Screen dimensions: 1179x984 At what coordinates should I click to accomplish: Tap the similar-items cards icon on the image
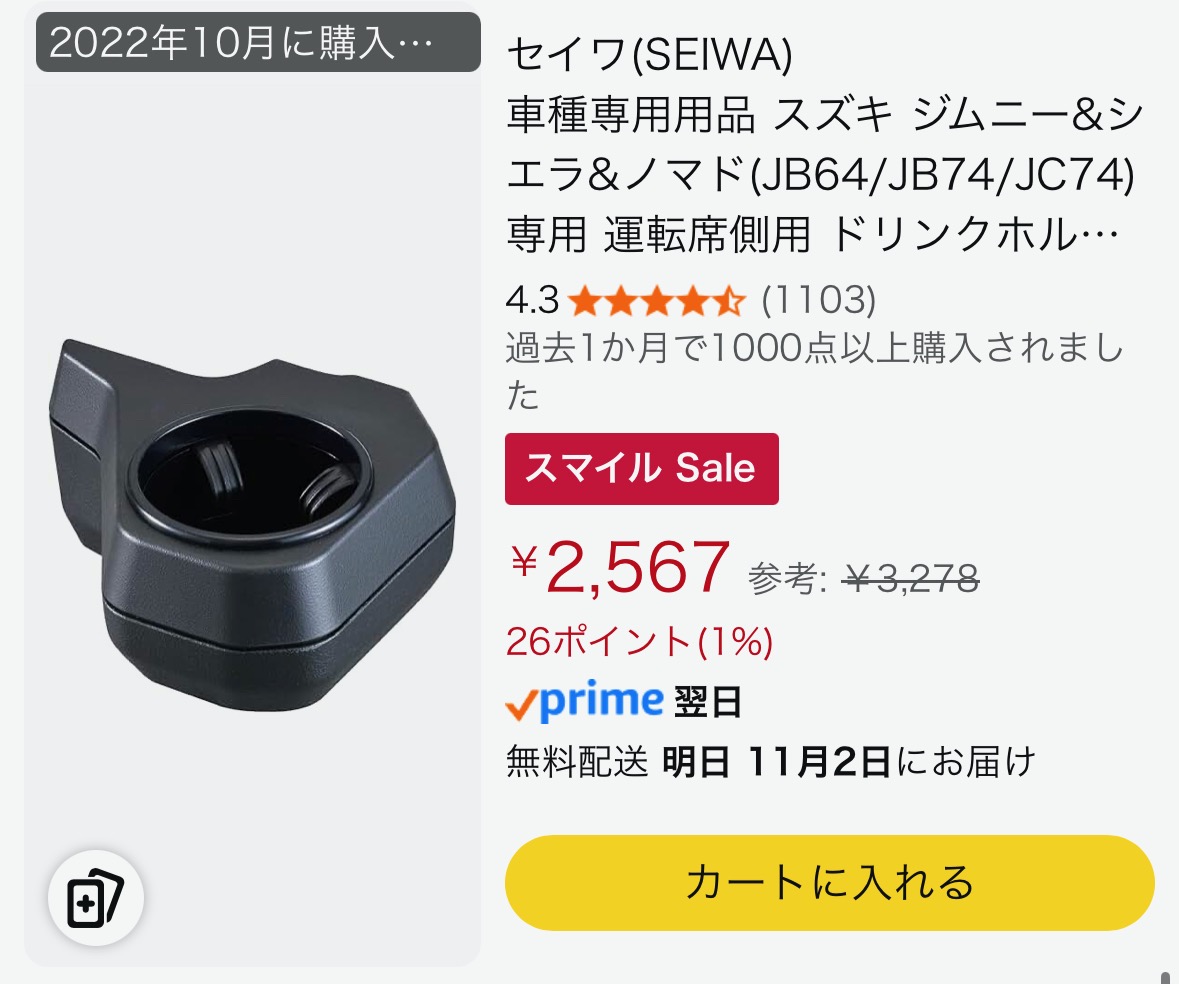(x=95, y=898)
